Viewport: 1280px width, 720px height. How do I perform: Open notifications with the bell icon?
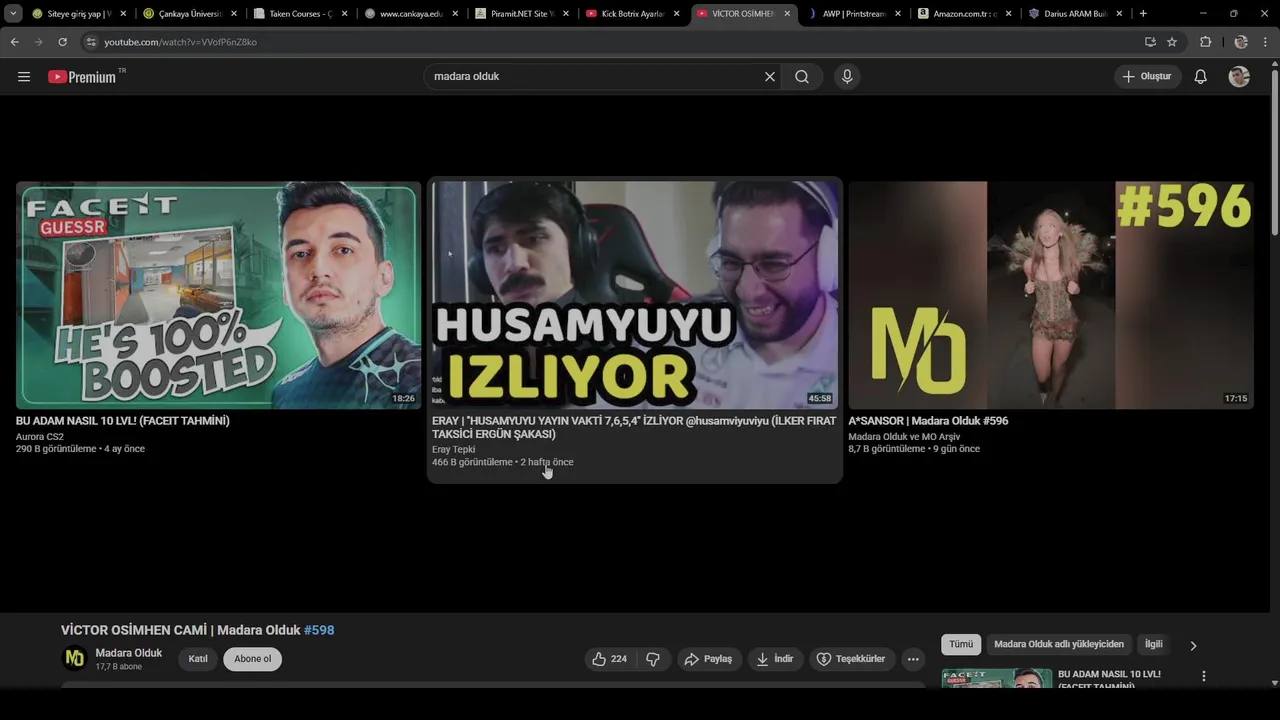pos(1201,77)
